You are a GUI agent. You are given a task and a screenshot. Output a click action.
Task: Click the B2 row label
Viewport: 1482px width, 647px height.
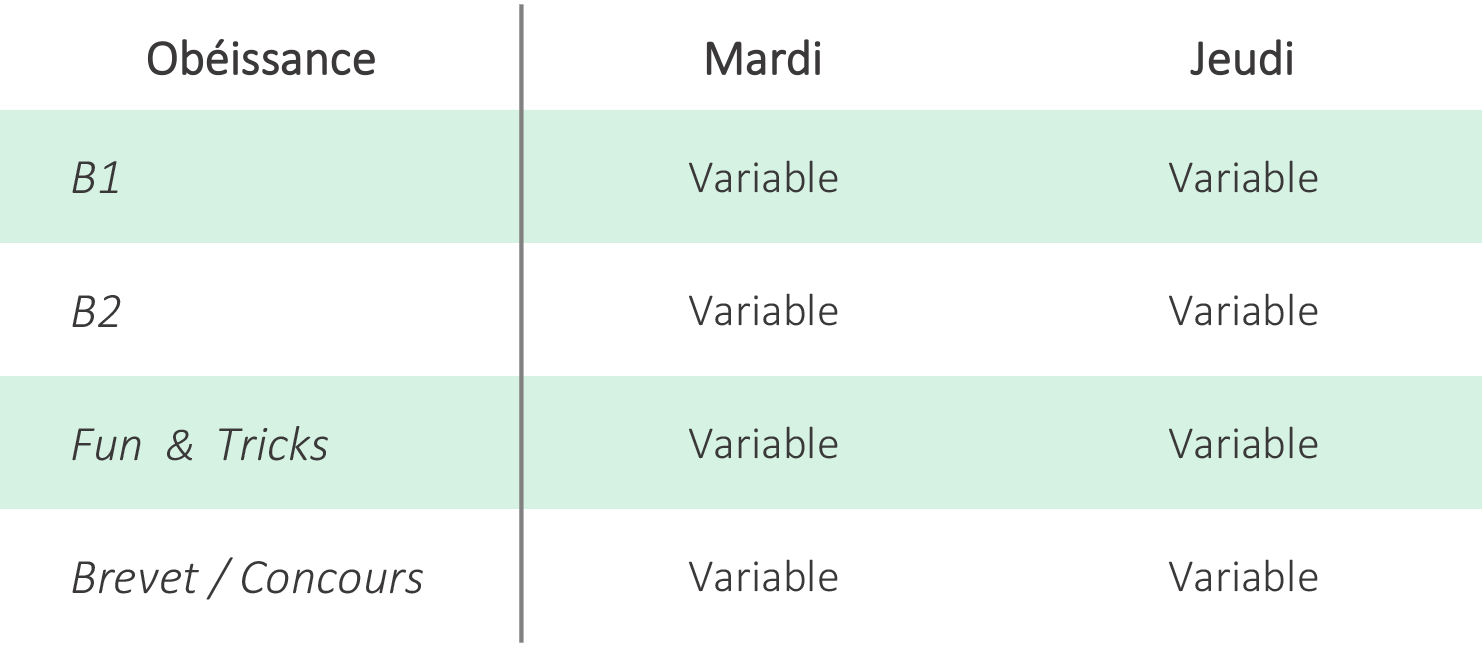pos(96,312)
